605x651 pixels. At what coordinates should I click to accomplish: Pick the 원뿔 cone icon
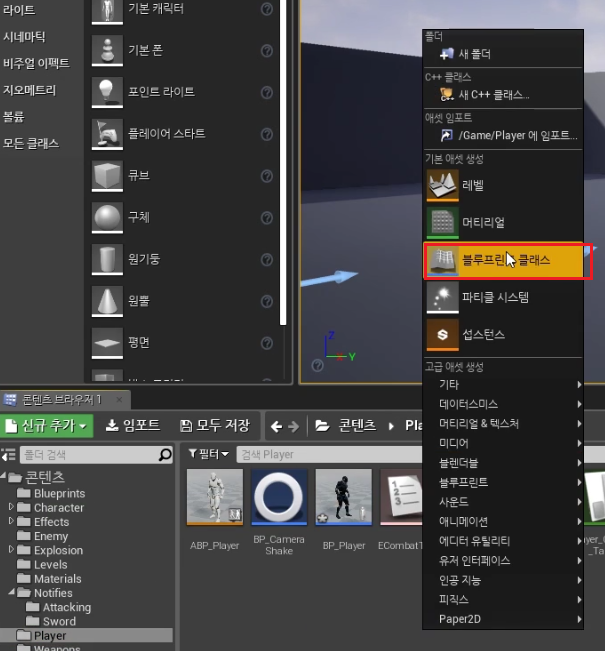[x=107, y=301]
